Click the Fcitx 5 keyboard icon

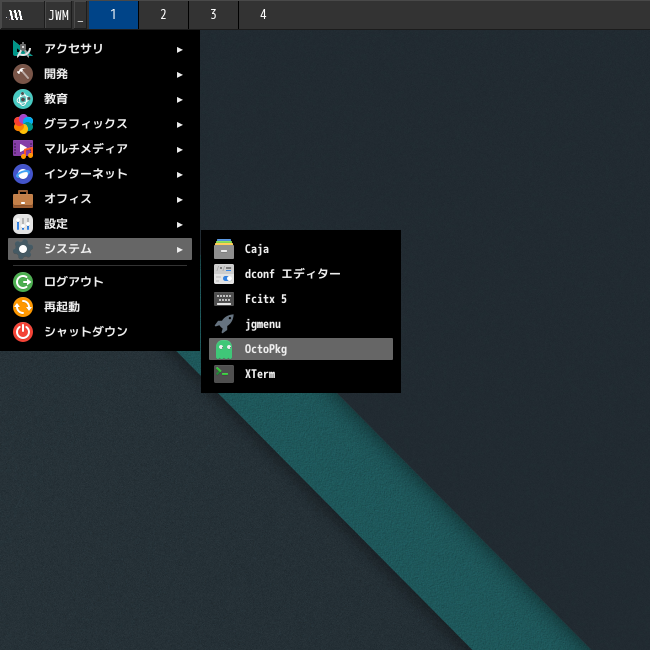pos(224,299)
